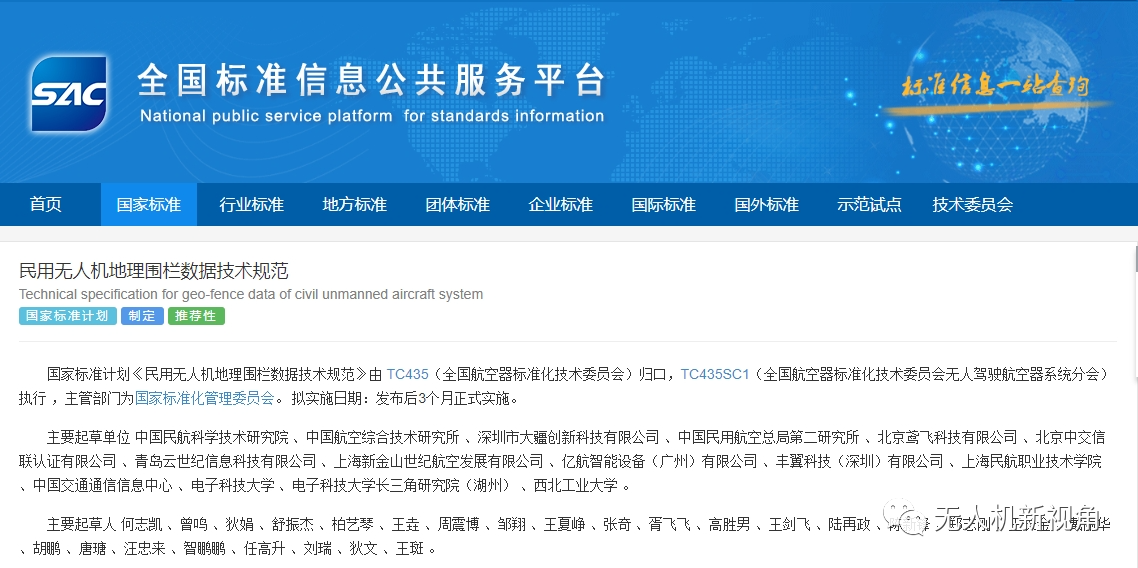Open the 国际标准 menu item

click(664, 205)
